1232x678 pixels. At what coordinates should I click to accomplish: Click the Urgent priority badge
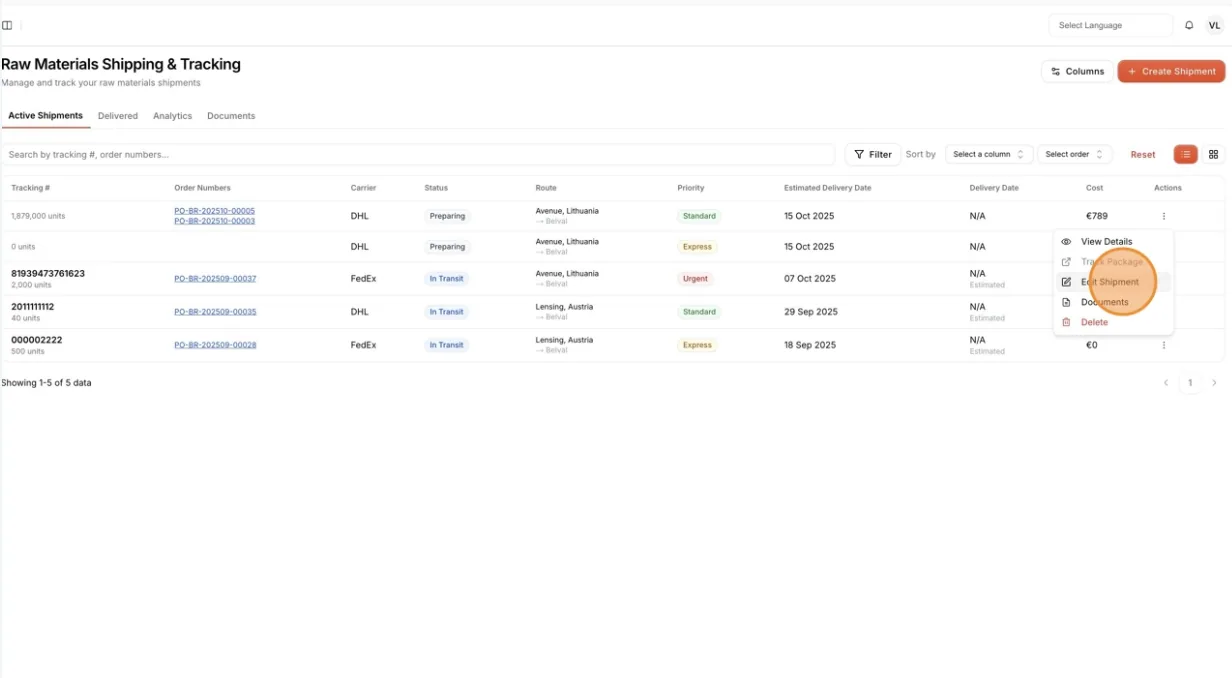pyautogui.click(x=695, y=279)
